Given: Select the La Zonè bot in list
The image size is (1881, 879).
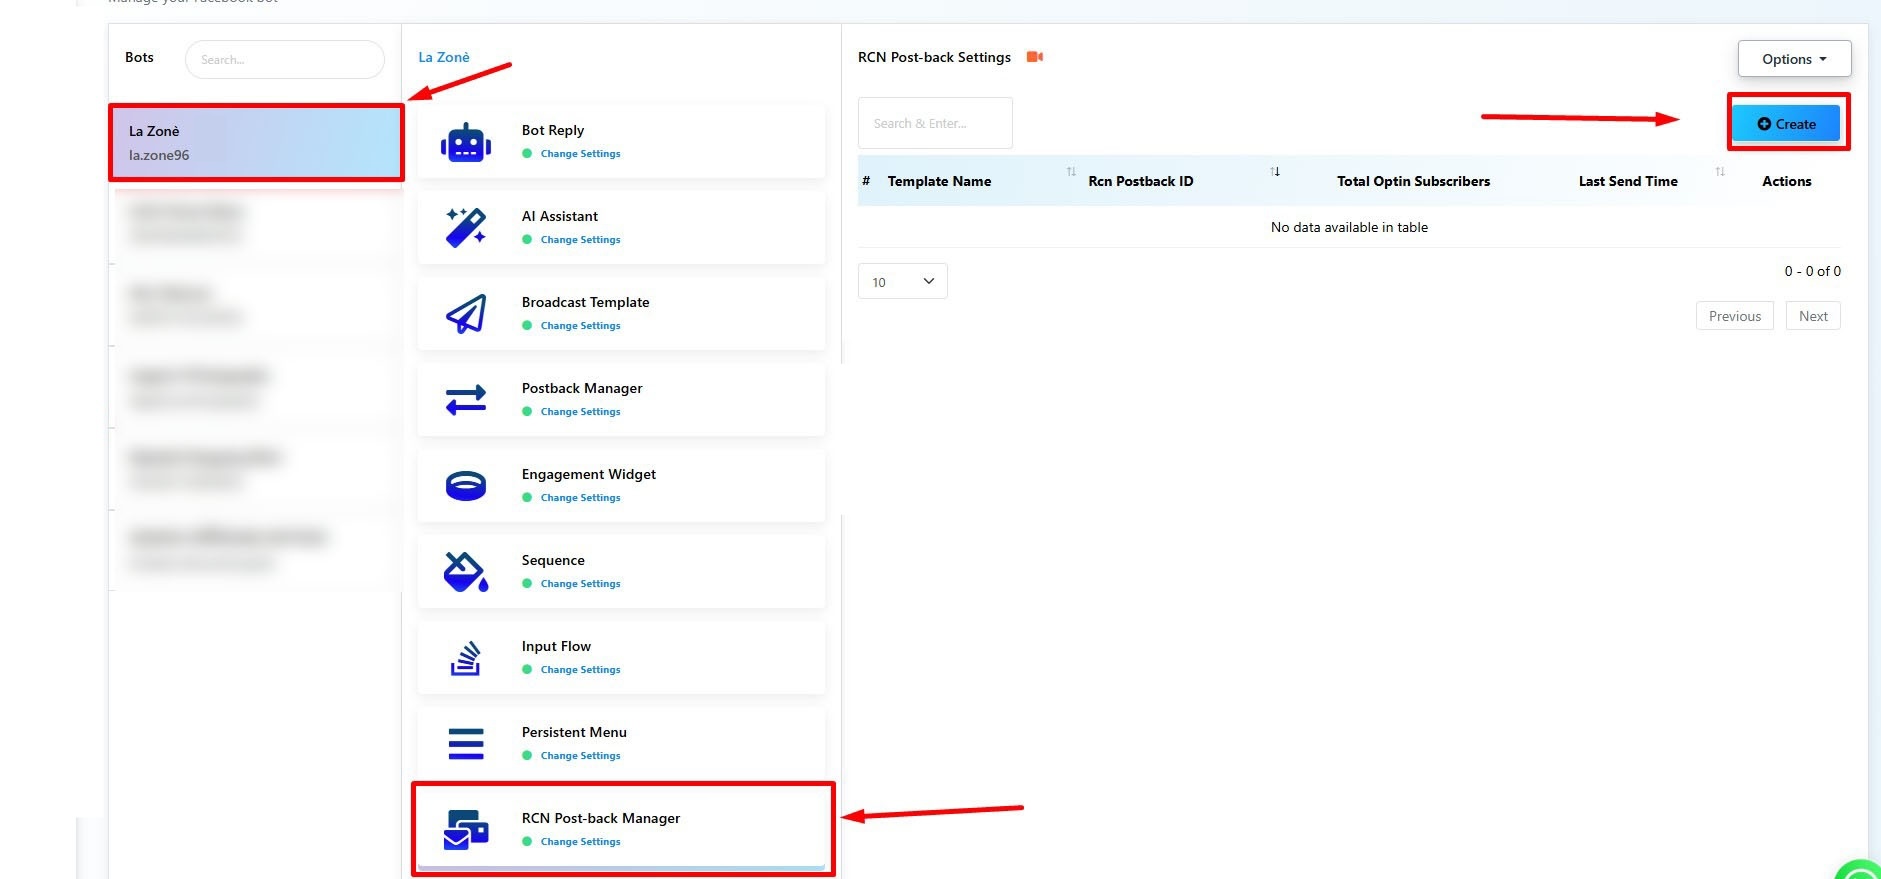Looking at the screenshot, I should tap(256, 143).
